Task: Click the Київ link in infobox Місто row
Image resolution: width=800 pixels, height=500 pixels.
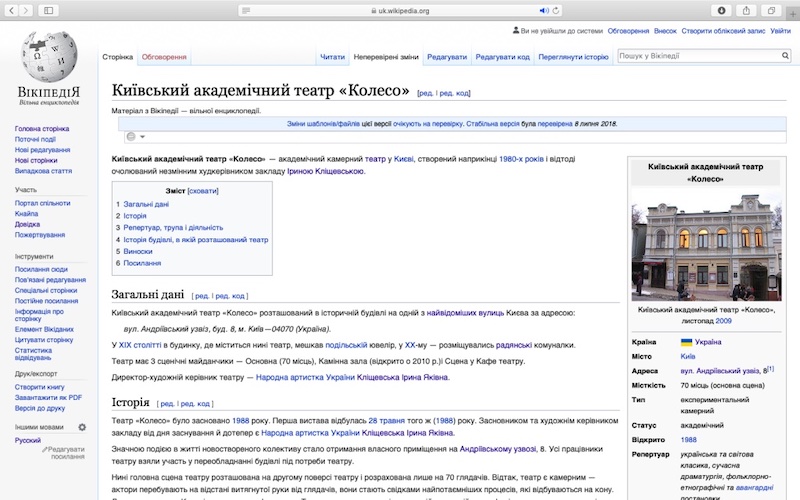Action: point(688,357)
